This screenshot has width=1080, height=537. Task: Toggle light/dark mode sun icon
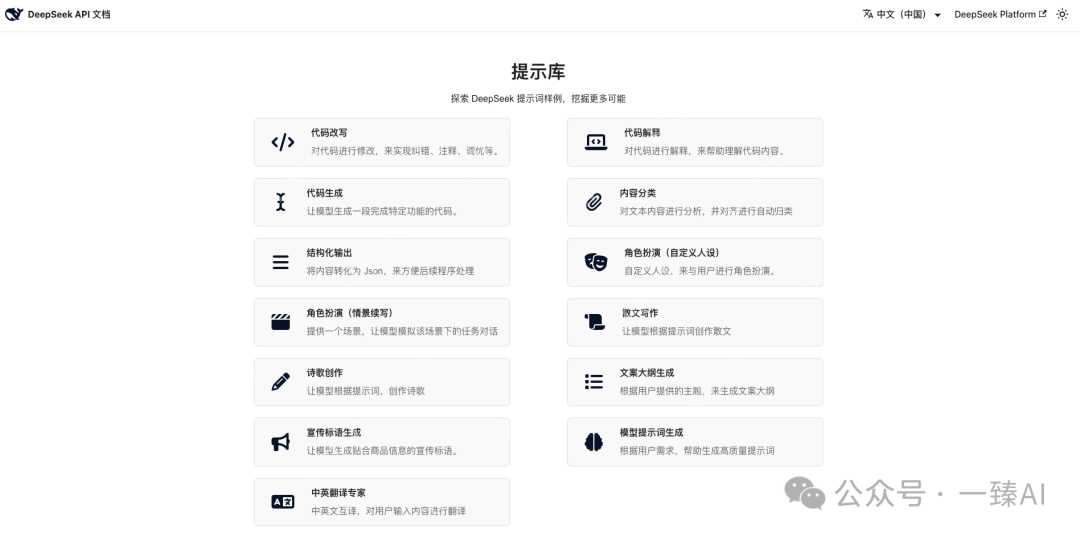1062,14
